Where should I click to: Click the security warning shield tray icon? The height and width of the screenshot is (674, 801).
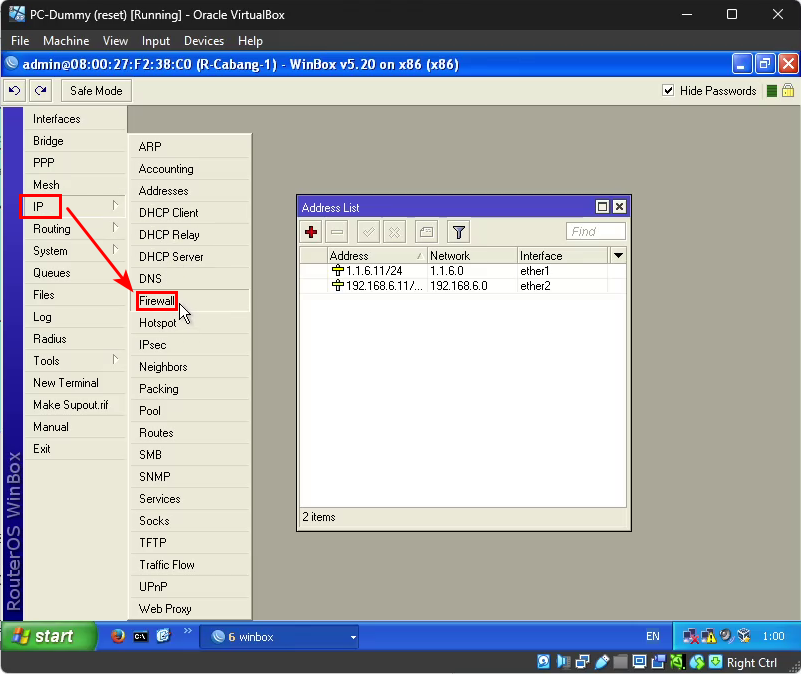(x=709, y=636)
